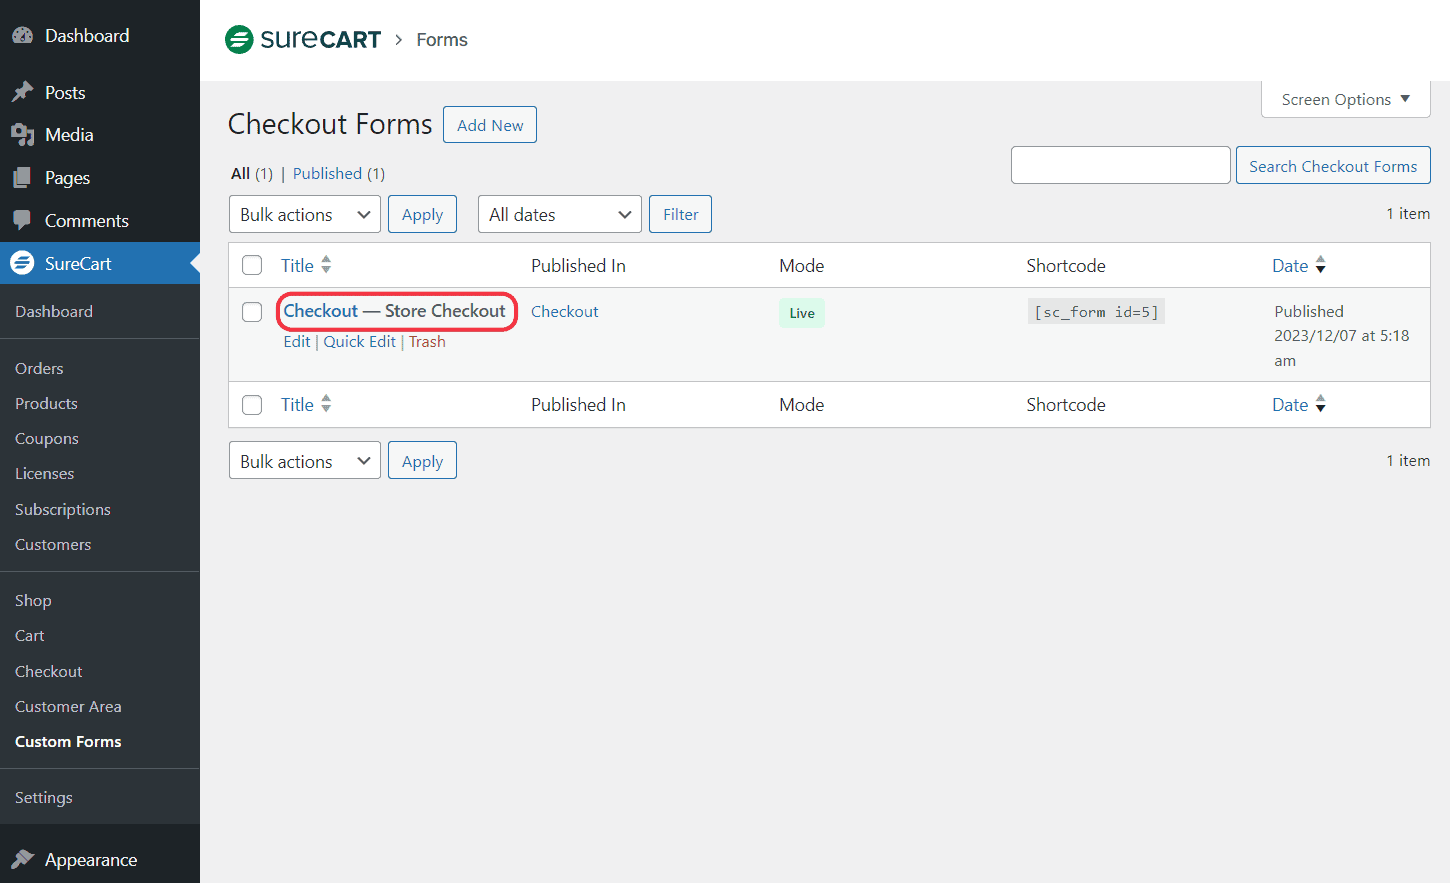Click the search checkout forms text field
This screenshot has width=1450, height=883.
click(x=1120, y=166)
